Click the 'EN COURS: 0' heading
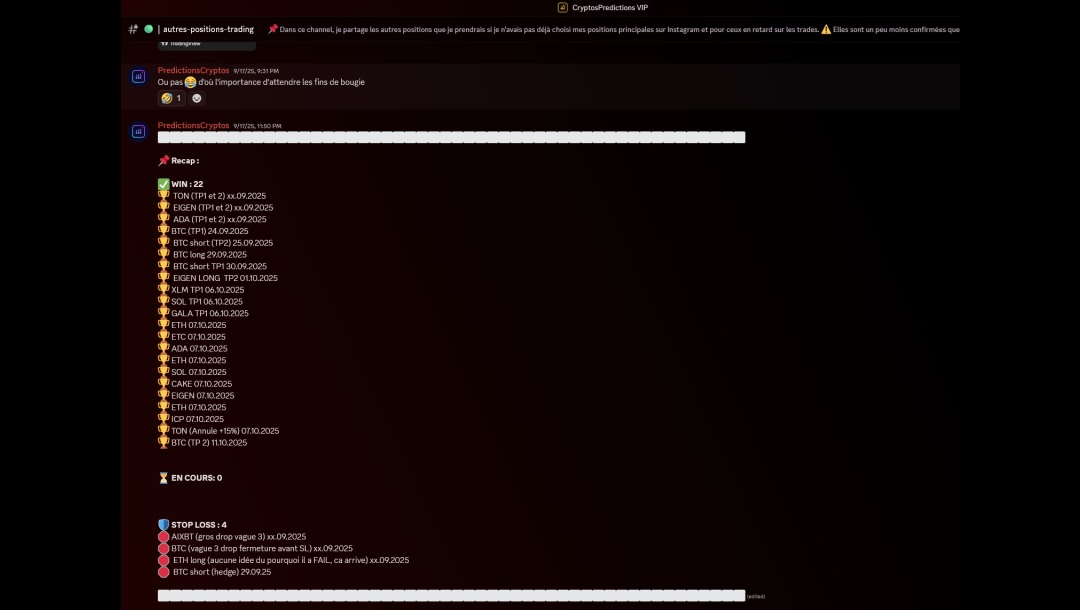This screenshot has height=610, width=1080. point(196,478)
